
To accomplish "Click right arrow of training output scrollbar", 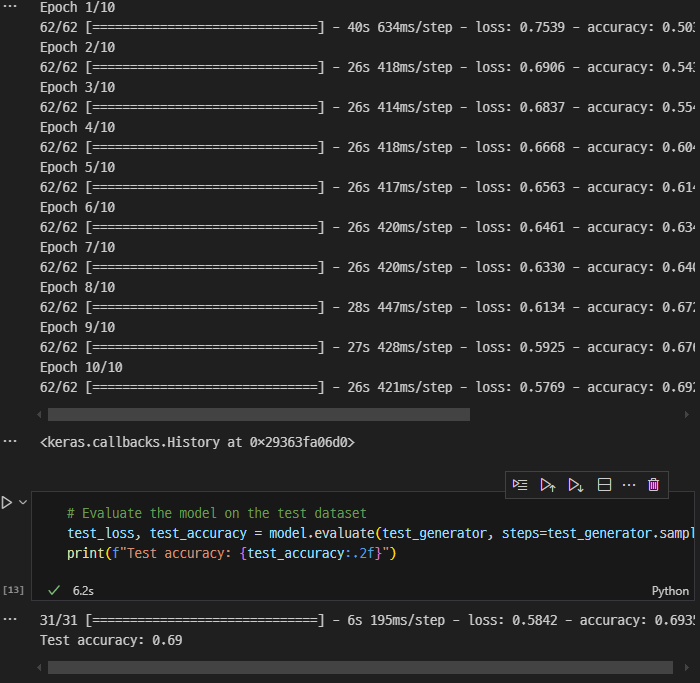I will coord(687,415).
